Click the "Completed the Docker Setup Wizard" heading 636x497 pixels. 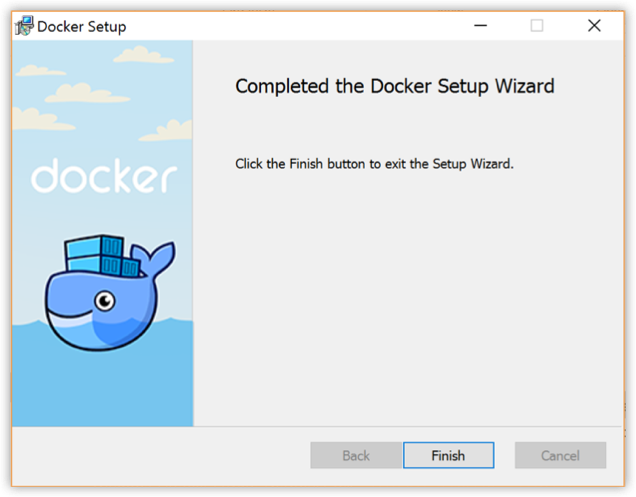(x=394, y=87)
